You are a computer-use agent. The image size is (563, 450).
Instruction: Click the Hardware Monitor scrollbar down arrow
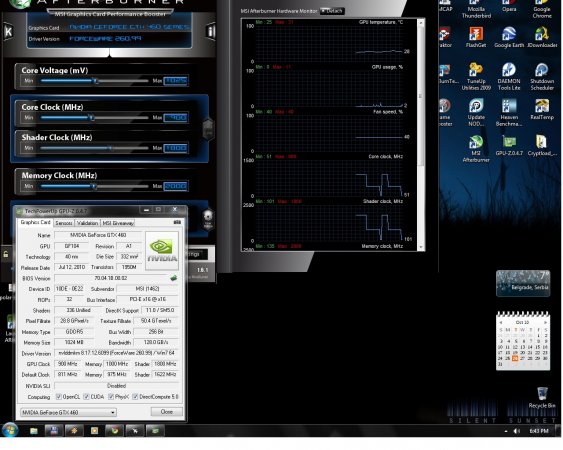coord(421,247)
